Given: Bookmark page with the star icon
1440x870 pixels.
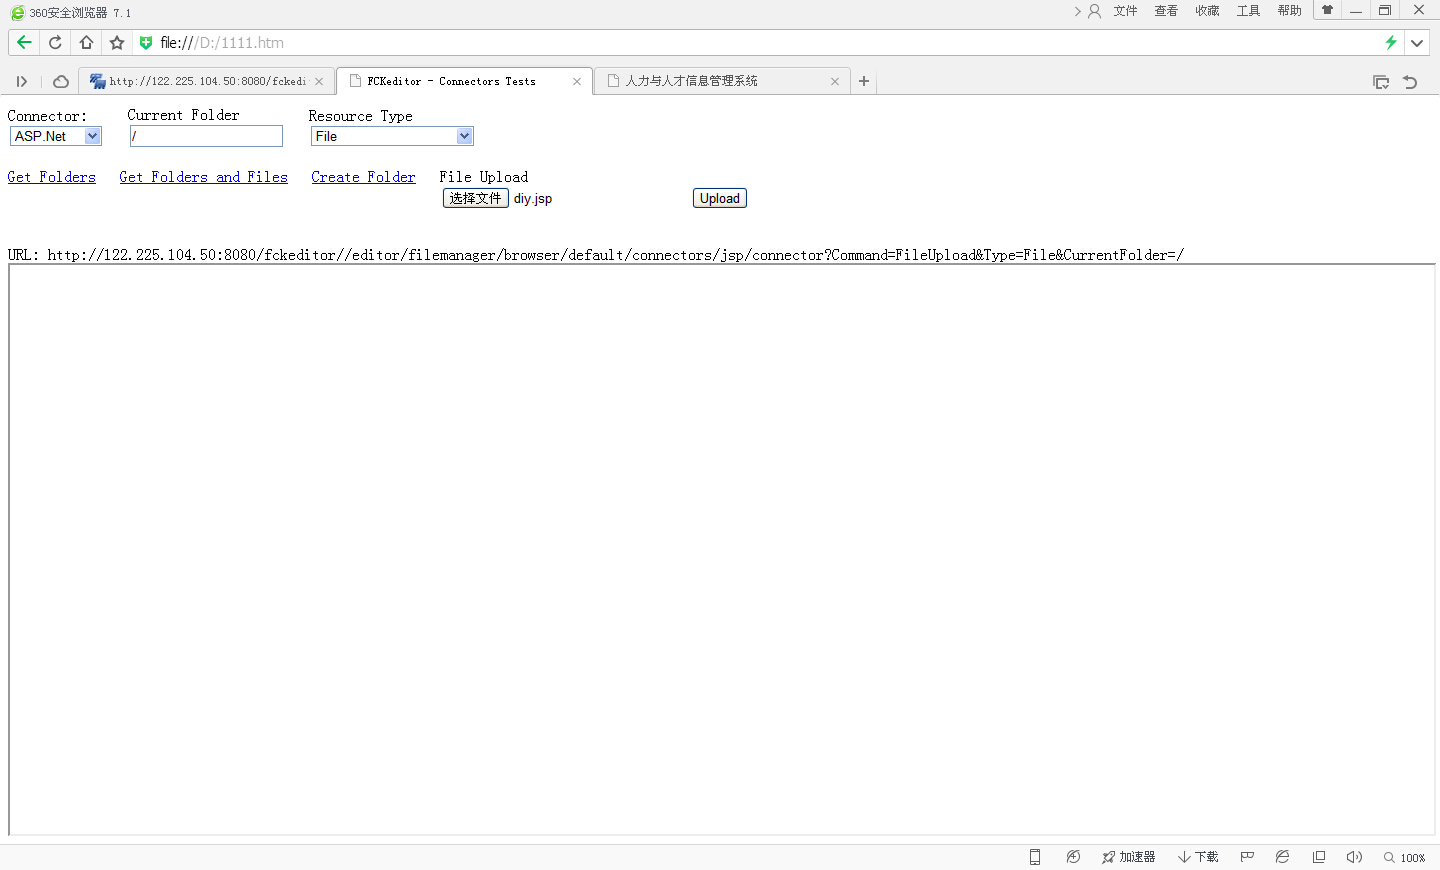Looking at the screenshot, I should 117,42.
